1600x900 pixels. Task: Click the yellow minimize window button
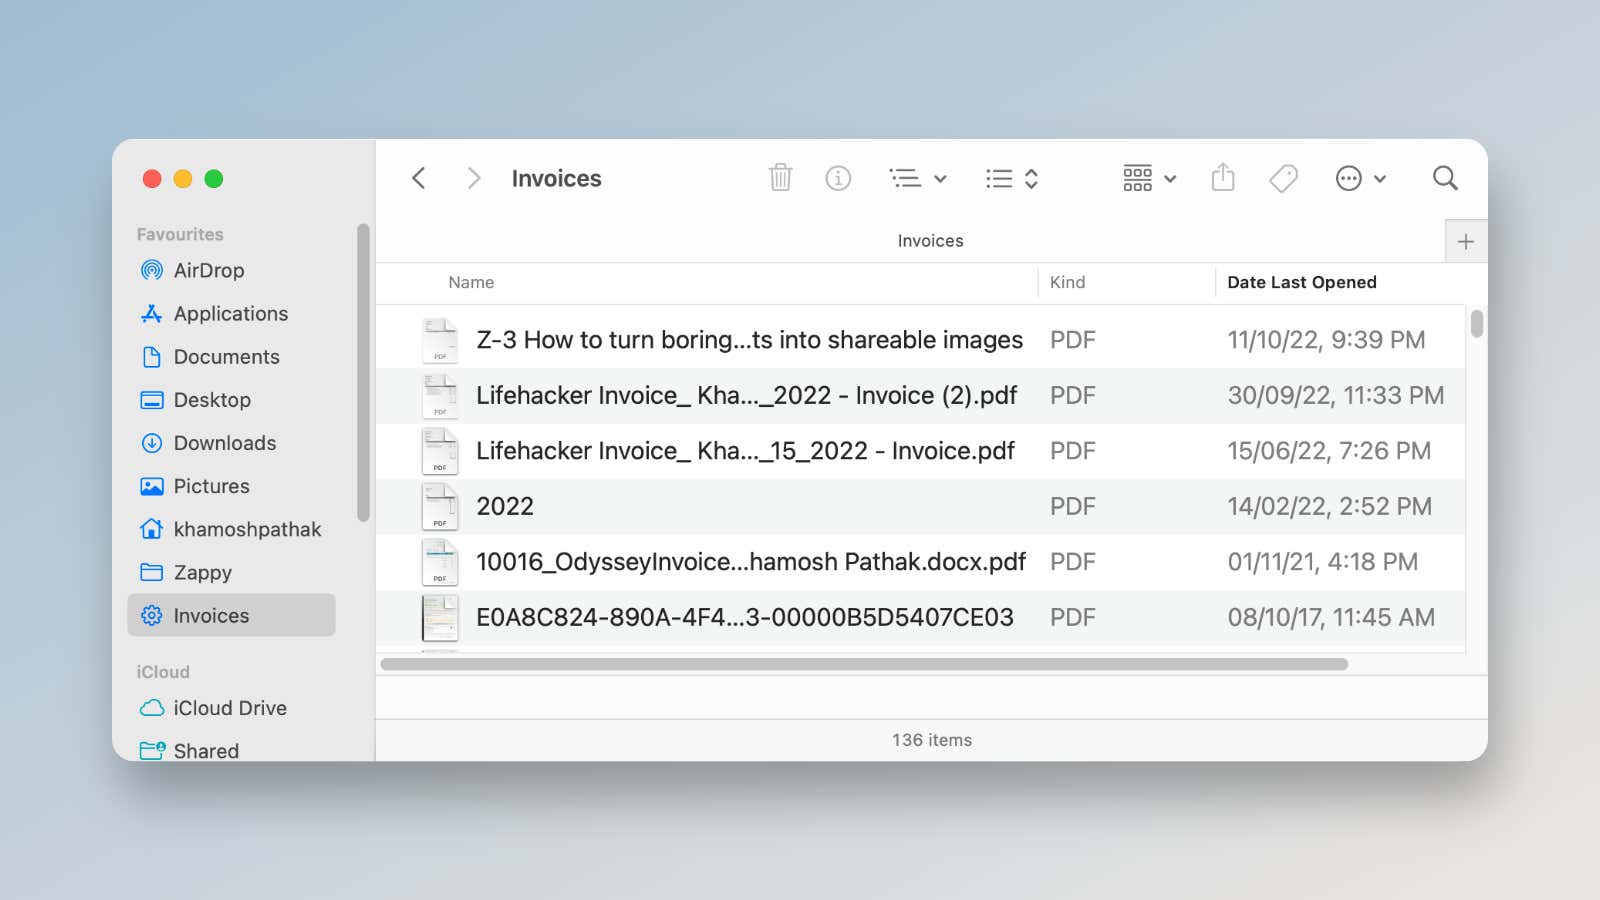point(183,178)
